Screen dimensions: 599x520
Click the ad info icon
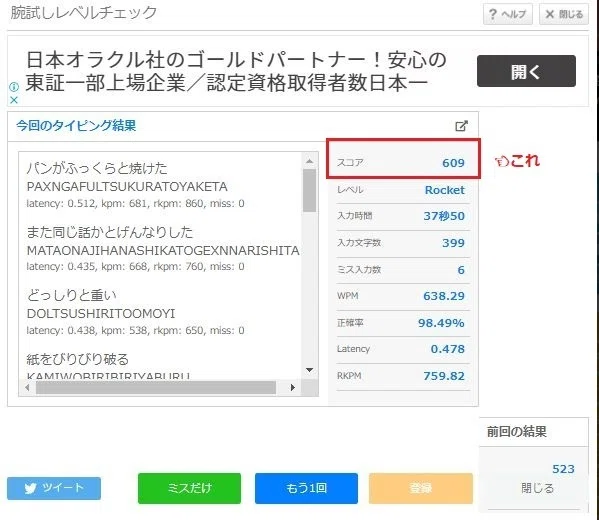click(x=14, y=87)
